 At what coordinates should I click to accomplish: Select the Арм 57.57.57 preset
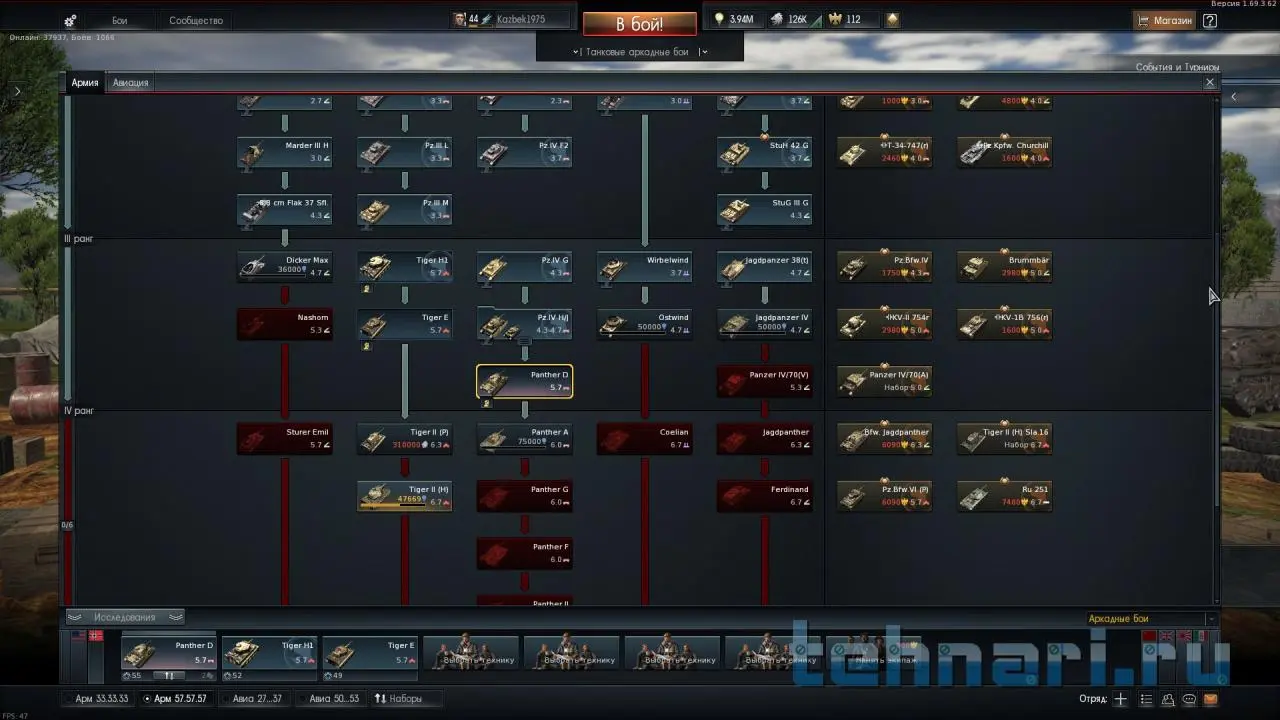pos(175,699)
